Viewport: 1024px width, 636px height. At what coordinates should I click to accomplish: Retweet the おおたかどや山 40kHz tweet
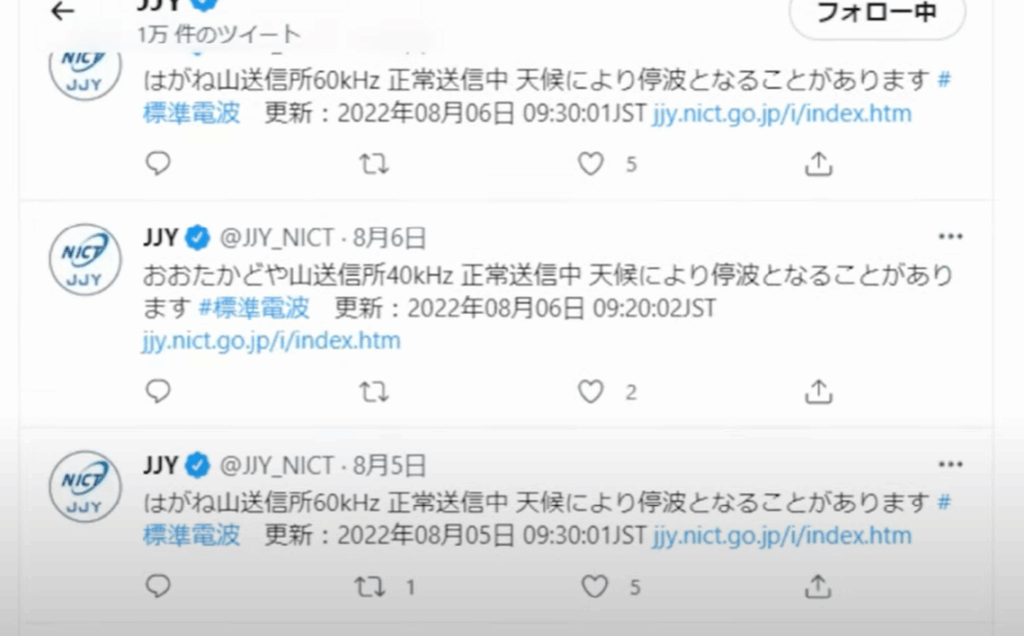tap(374, 392)
